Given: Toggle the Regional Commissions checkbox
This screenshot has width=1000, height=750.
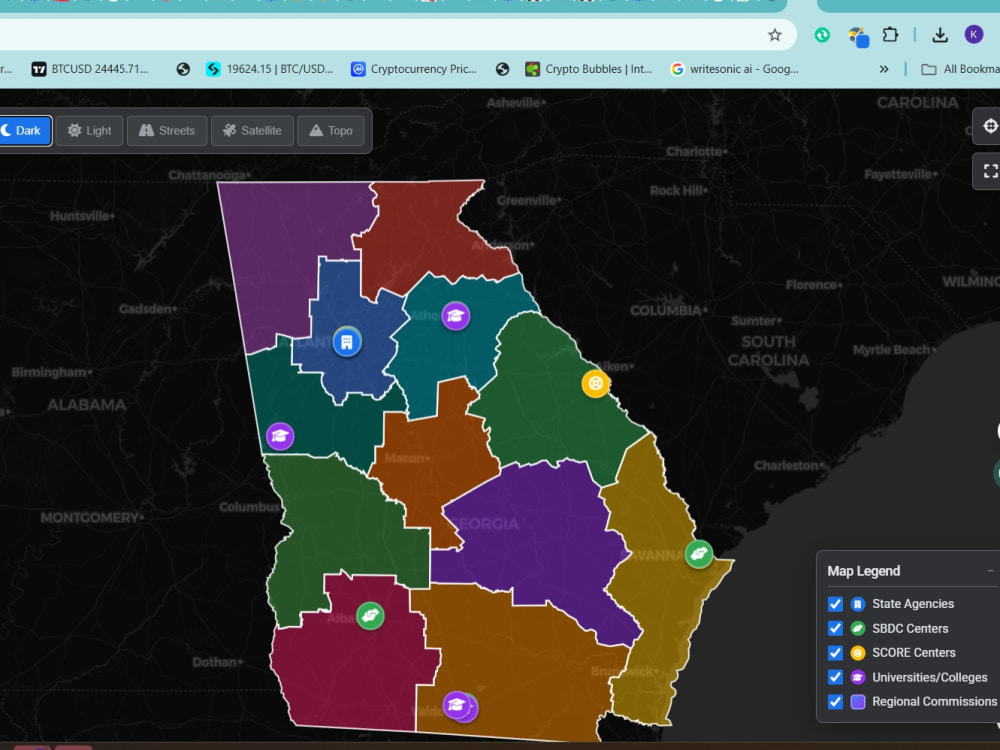Looking at the screenshot, I should point(835,702).
